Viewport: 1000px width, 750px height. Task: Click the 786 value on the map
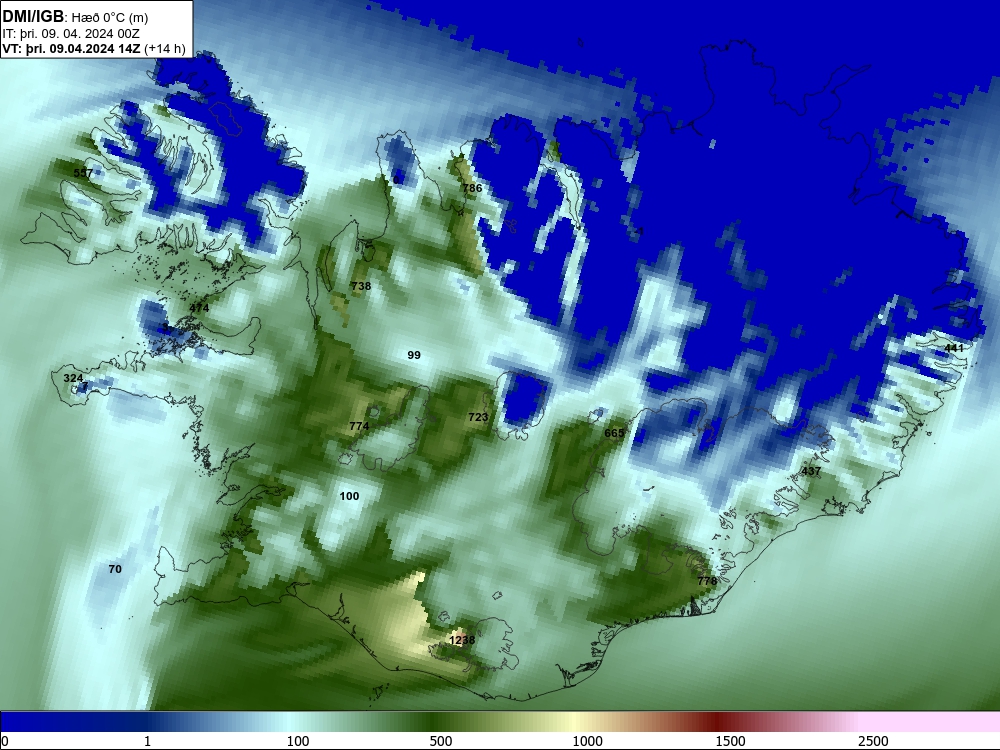(x=472, y=188)
